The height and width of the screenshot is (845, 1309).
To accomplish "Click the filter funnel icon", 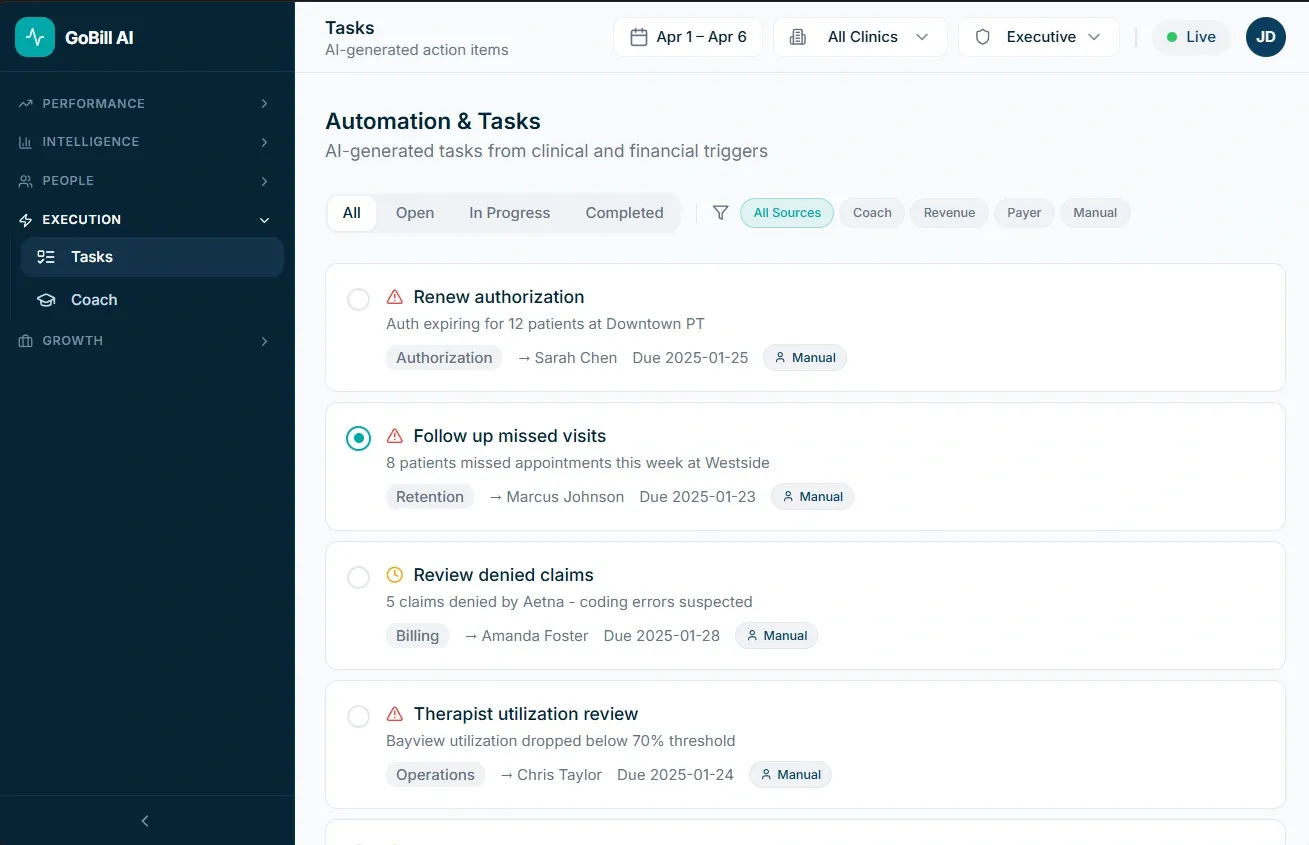I will tap(720, 213).
